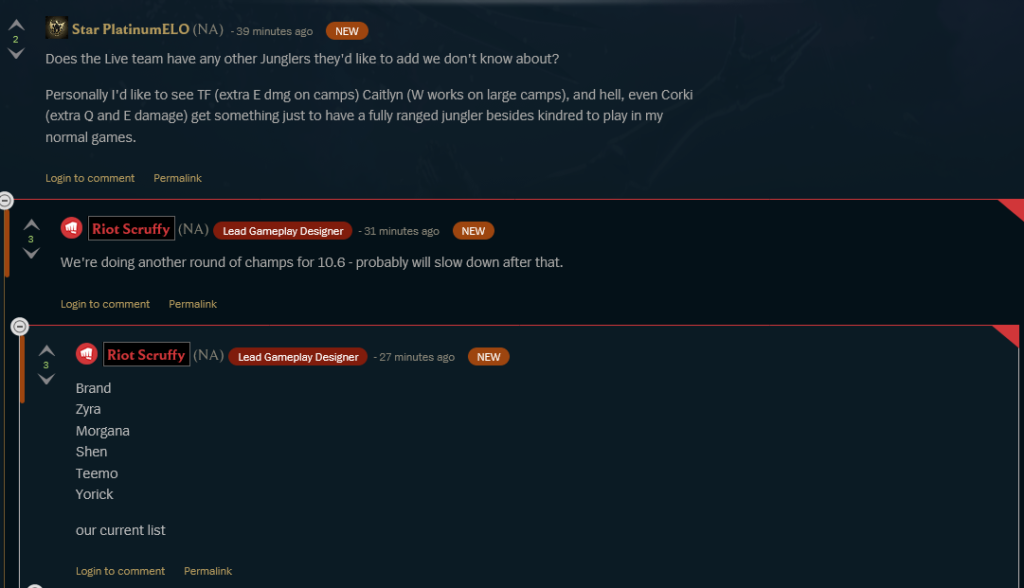
Task: Collapse the champion list reply thread
Action: (x=20, y=326)
